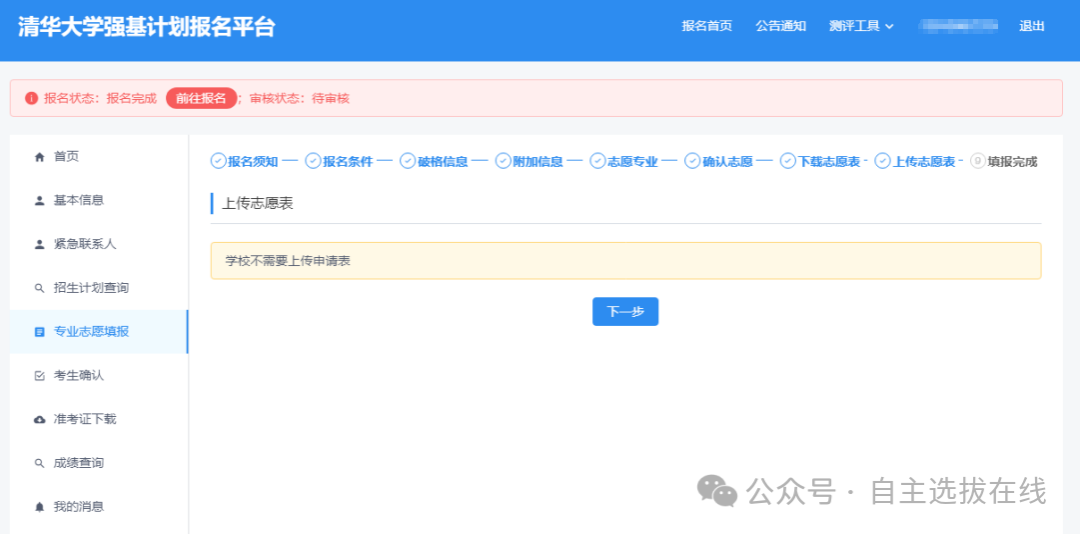1080x534 pixels.
Task: Open 报名首页 in the top navigation
Action: point(707,26)
